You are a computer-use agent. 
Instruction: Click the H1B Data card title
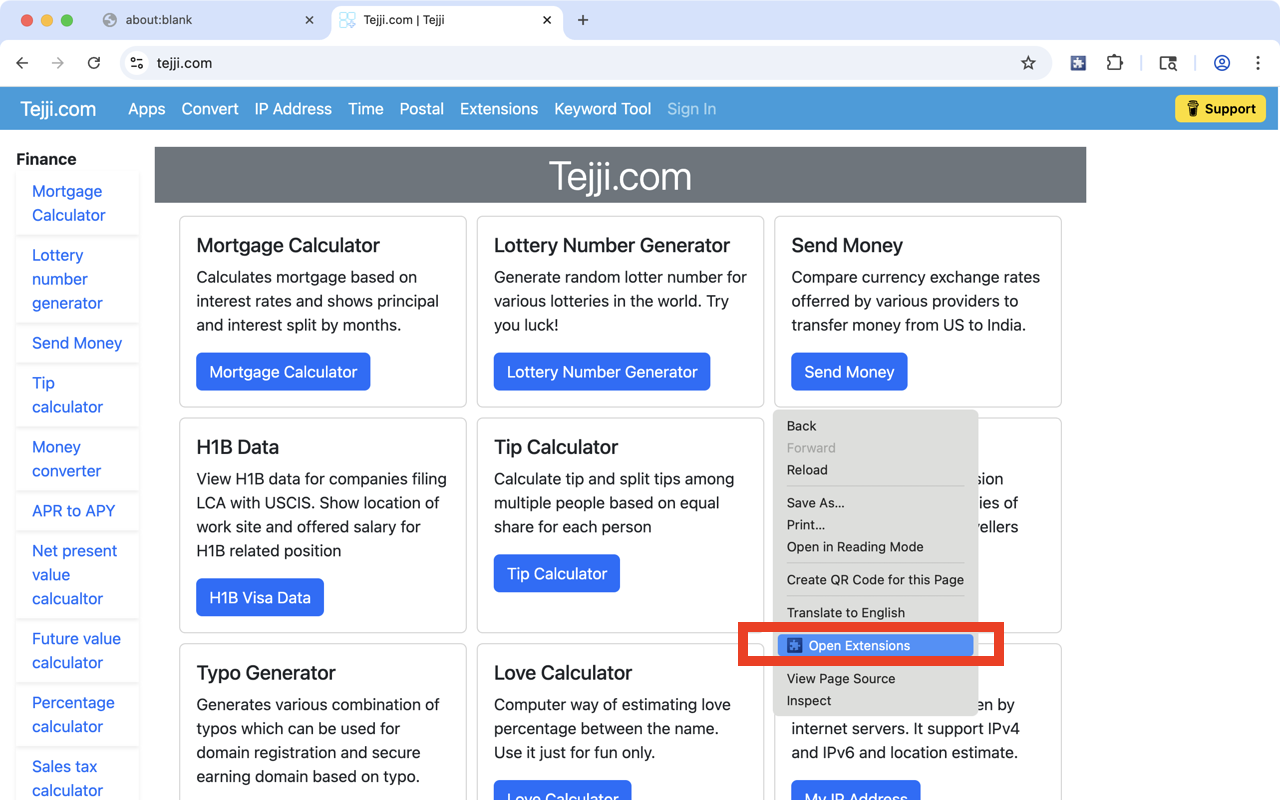237,447
